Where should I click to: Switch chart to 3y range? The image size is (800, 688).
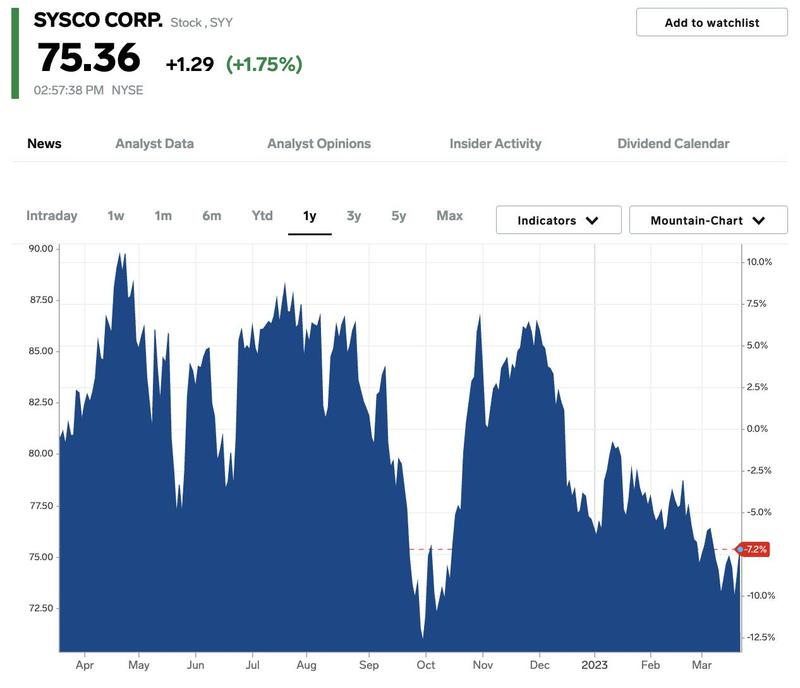coord(354,216)
